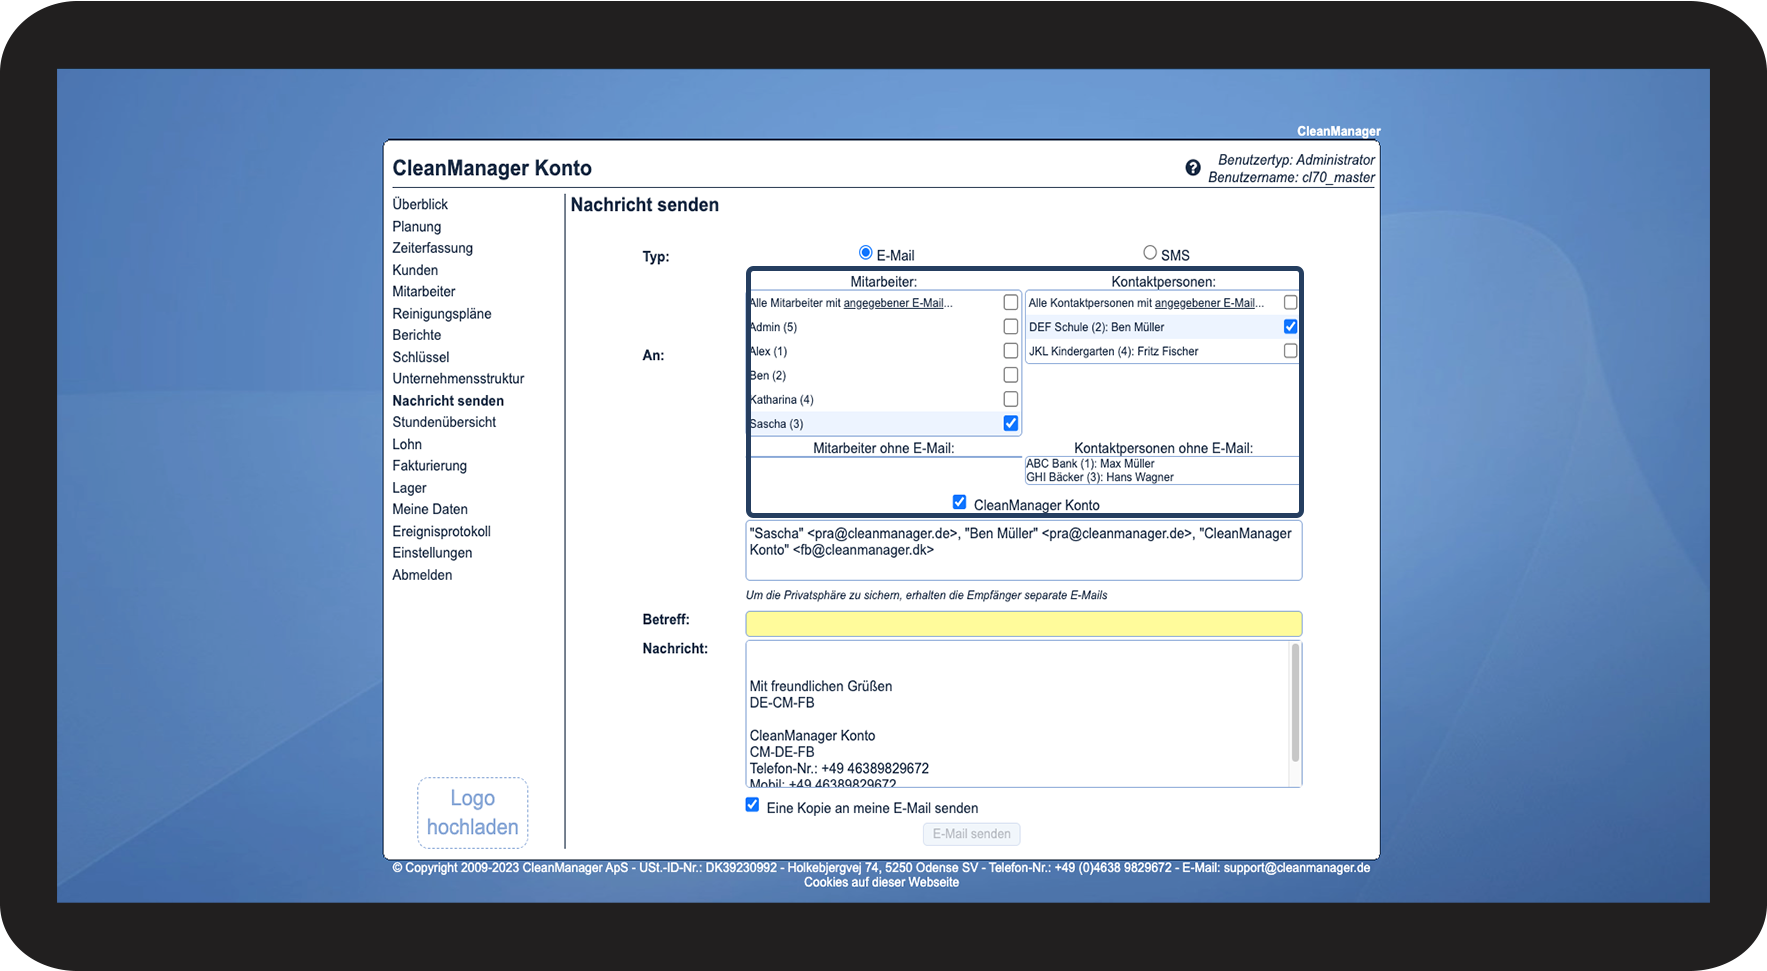The height and width of the screenshot is (971, 1767).
Task: Toggle the CleanManager Konto recipient checkbox
Action: (x=959, y=502)
